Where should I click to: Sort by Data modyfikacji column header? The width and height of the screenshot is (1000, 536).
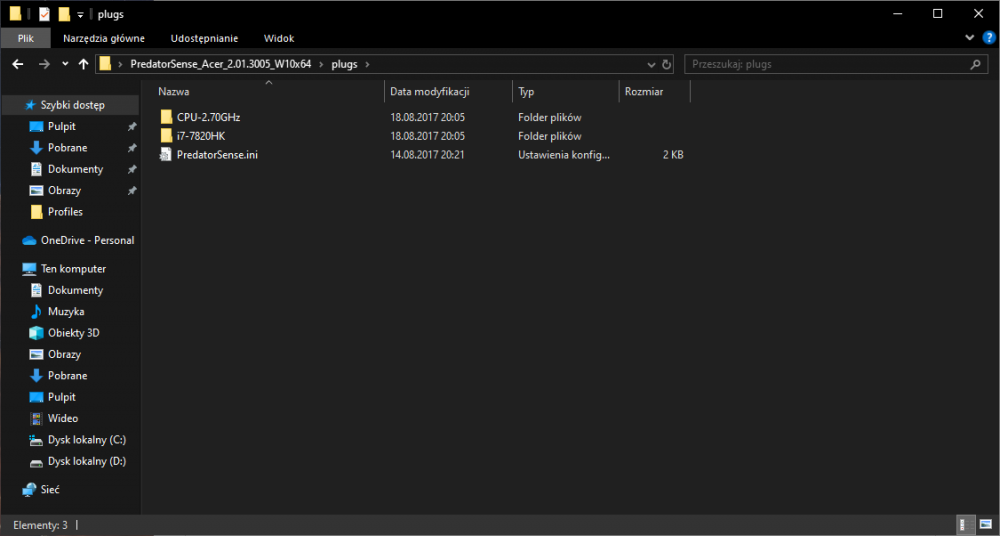point(430,91)
